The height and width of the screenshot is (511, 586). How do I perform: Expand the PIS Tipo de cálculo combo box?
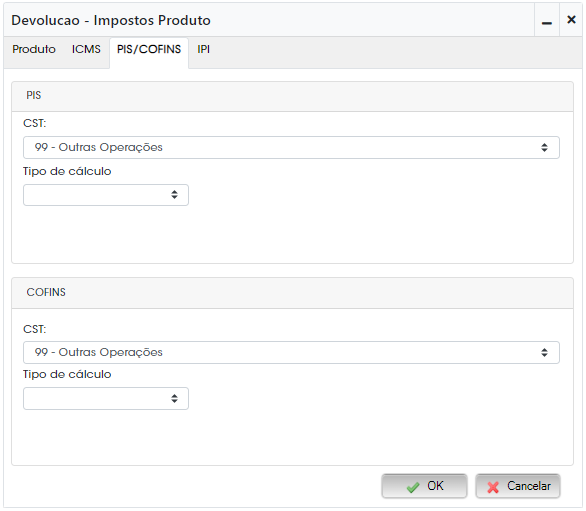pyautogui.click(x=106, y=195)
